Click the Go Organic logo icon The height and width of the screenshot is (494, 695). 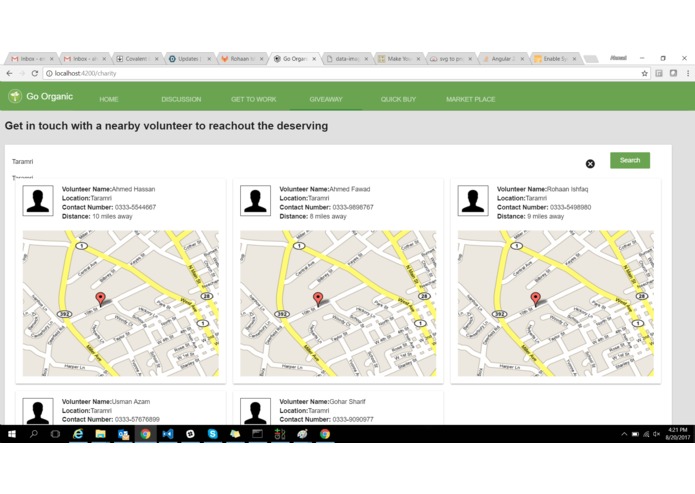click(15, 96)
